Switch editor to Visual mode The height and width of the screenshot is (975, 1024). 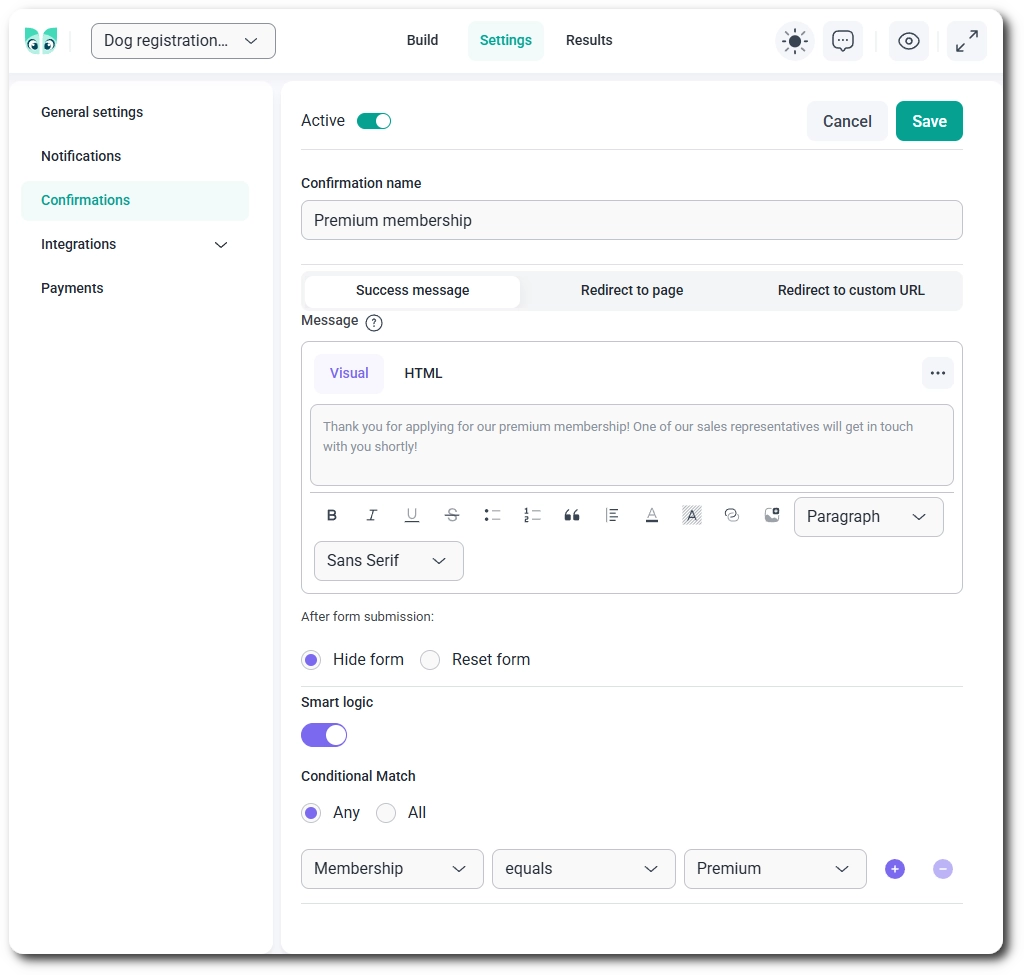[349, 374]
